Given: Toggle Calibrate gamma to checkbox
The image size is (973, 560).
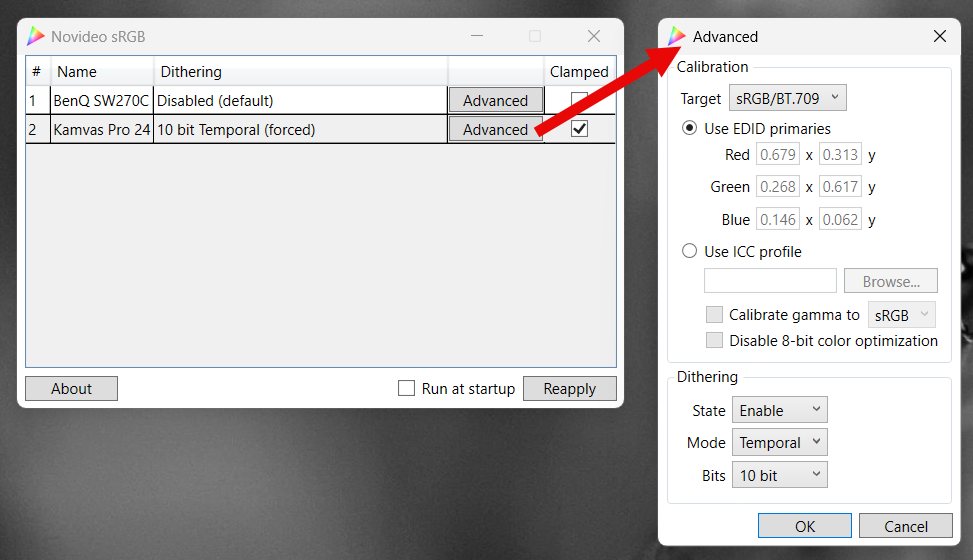Looking at the screenshot, I should [x=714, y=315].
